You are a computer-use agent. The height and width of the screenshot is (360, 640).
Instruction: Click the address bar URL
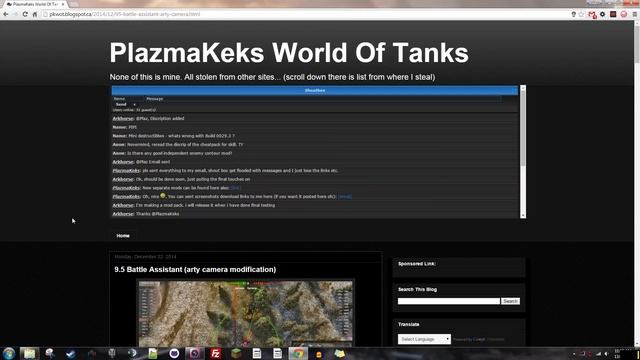point(124,14)
